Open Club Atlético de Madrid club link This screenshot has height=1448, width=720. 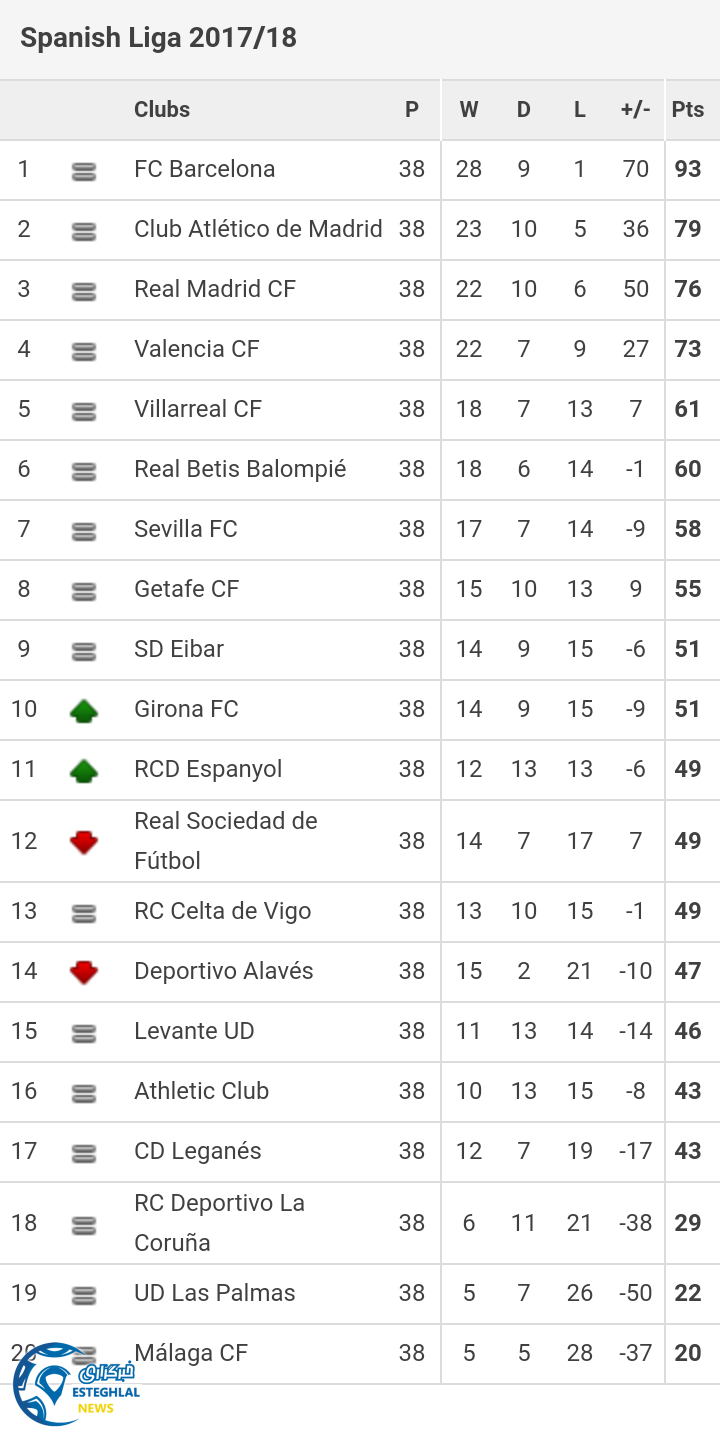(x=258, y=229)
